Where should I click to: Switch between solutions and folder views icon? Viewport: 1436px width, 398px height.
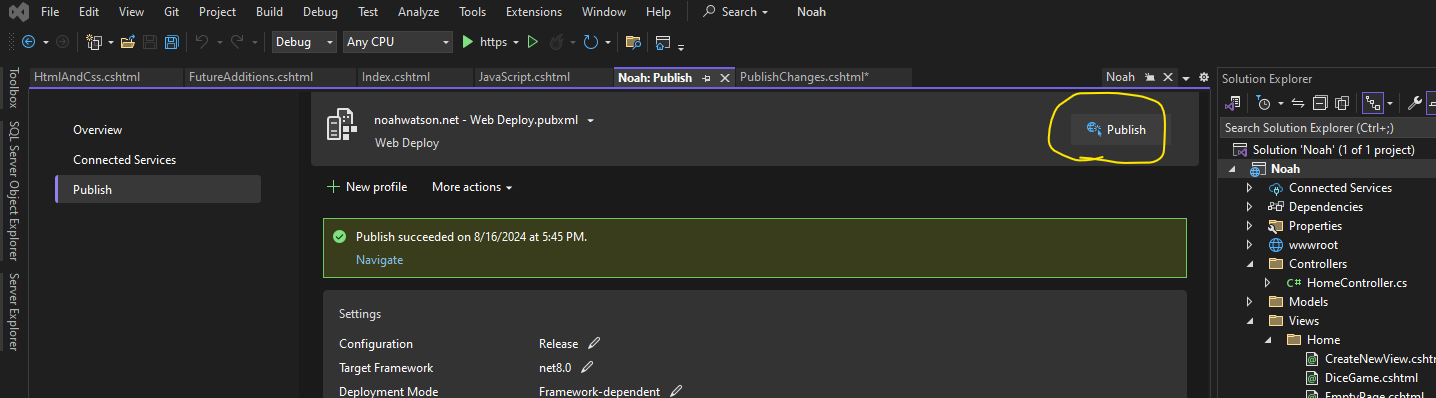coord(1233,102)
